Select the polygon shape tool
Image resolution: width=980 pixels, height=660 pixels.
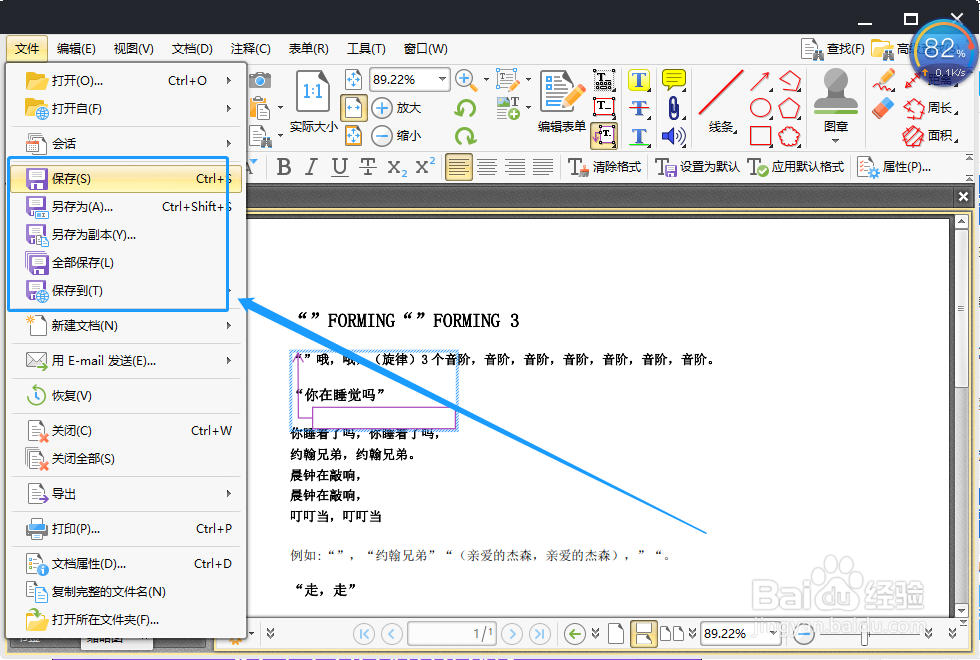[x=789, y=108]
